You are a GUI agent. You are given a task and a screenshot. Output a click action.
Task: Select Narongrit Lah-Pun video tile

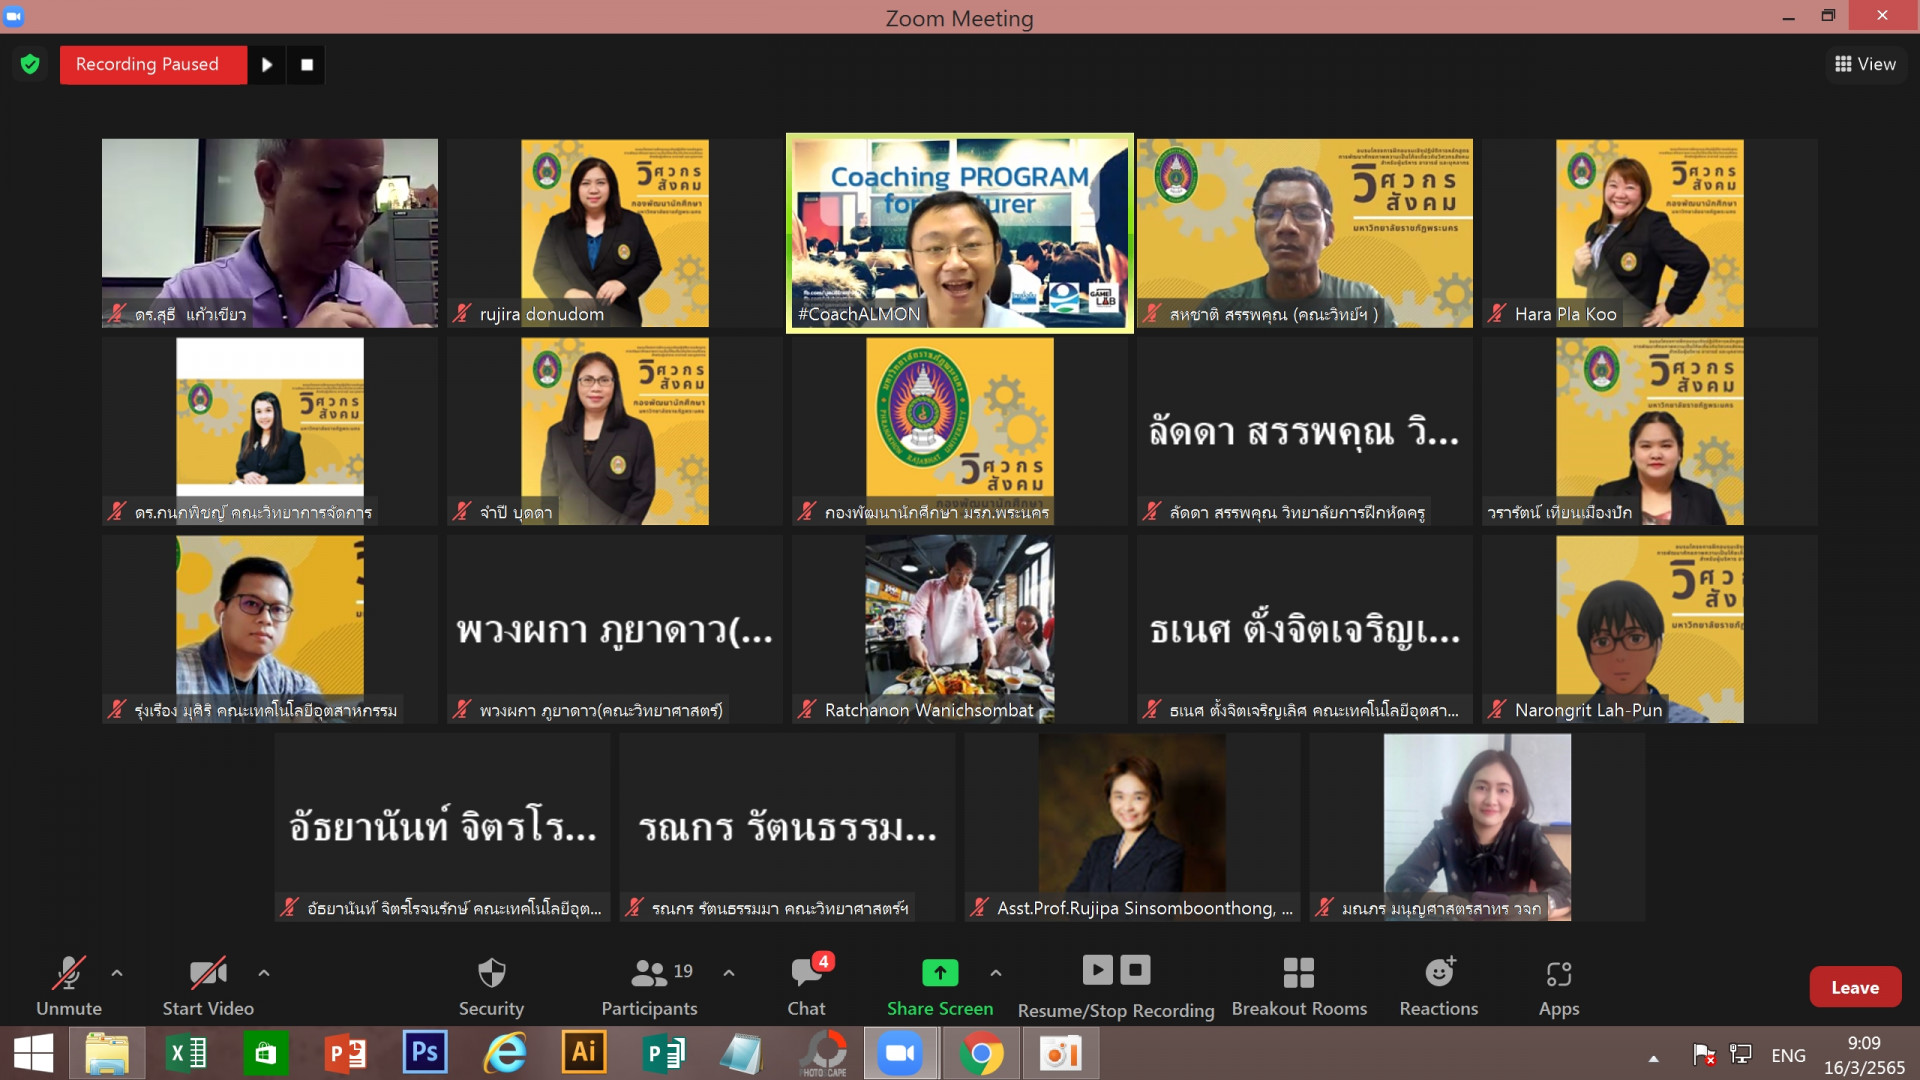tap(1650, 629)
